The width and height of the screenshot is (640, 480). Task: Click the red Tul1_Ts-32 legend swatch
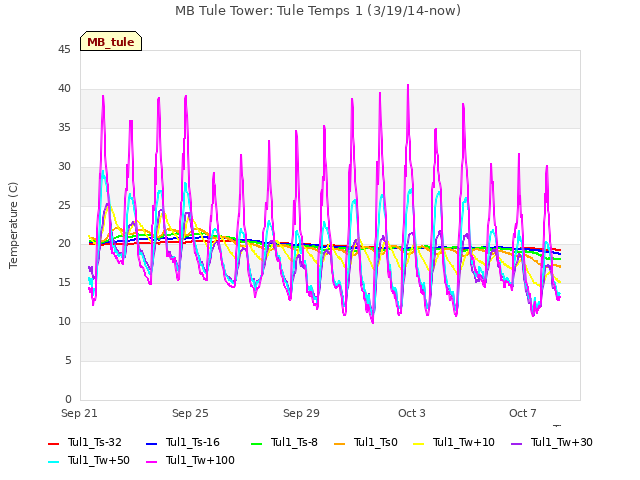click(x=53, y=443)
